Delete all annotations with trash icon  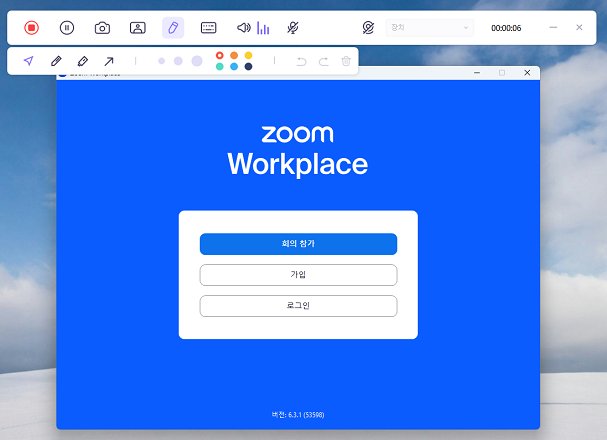[x=346, y=61]
